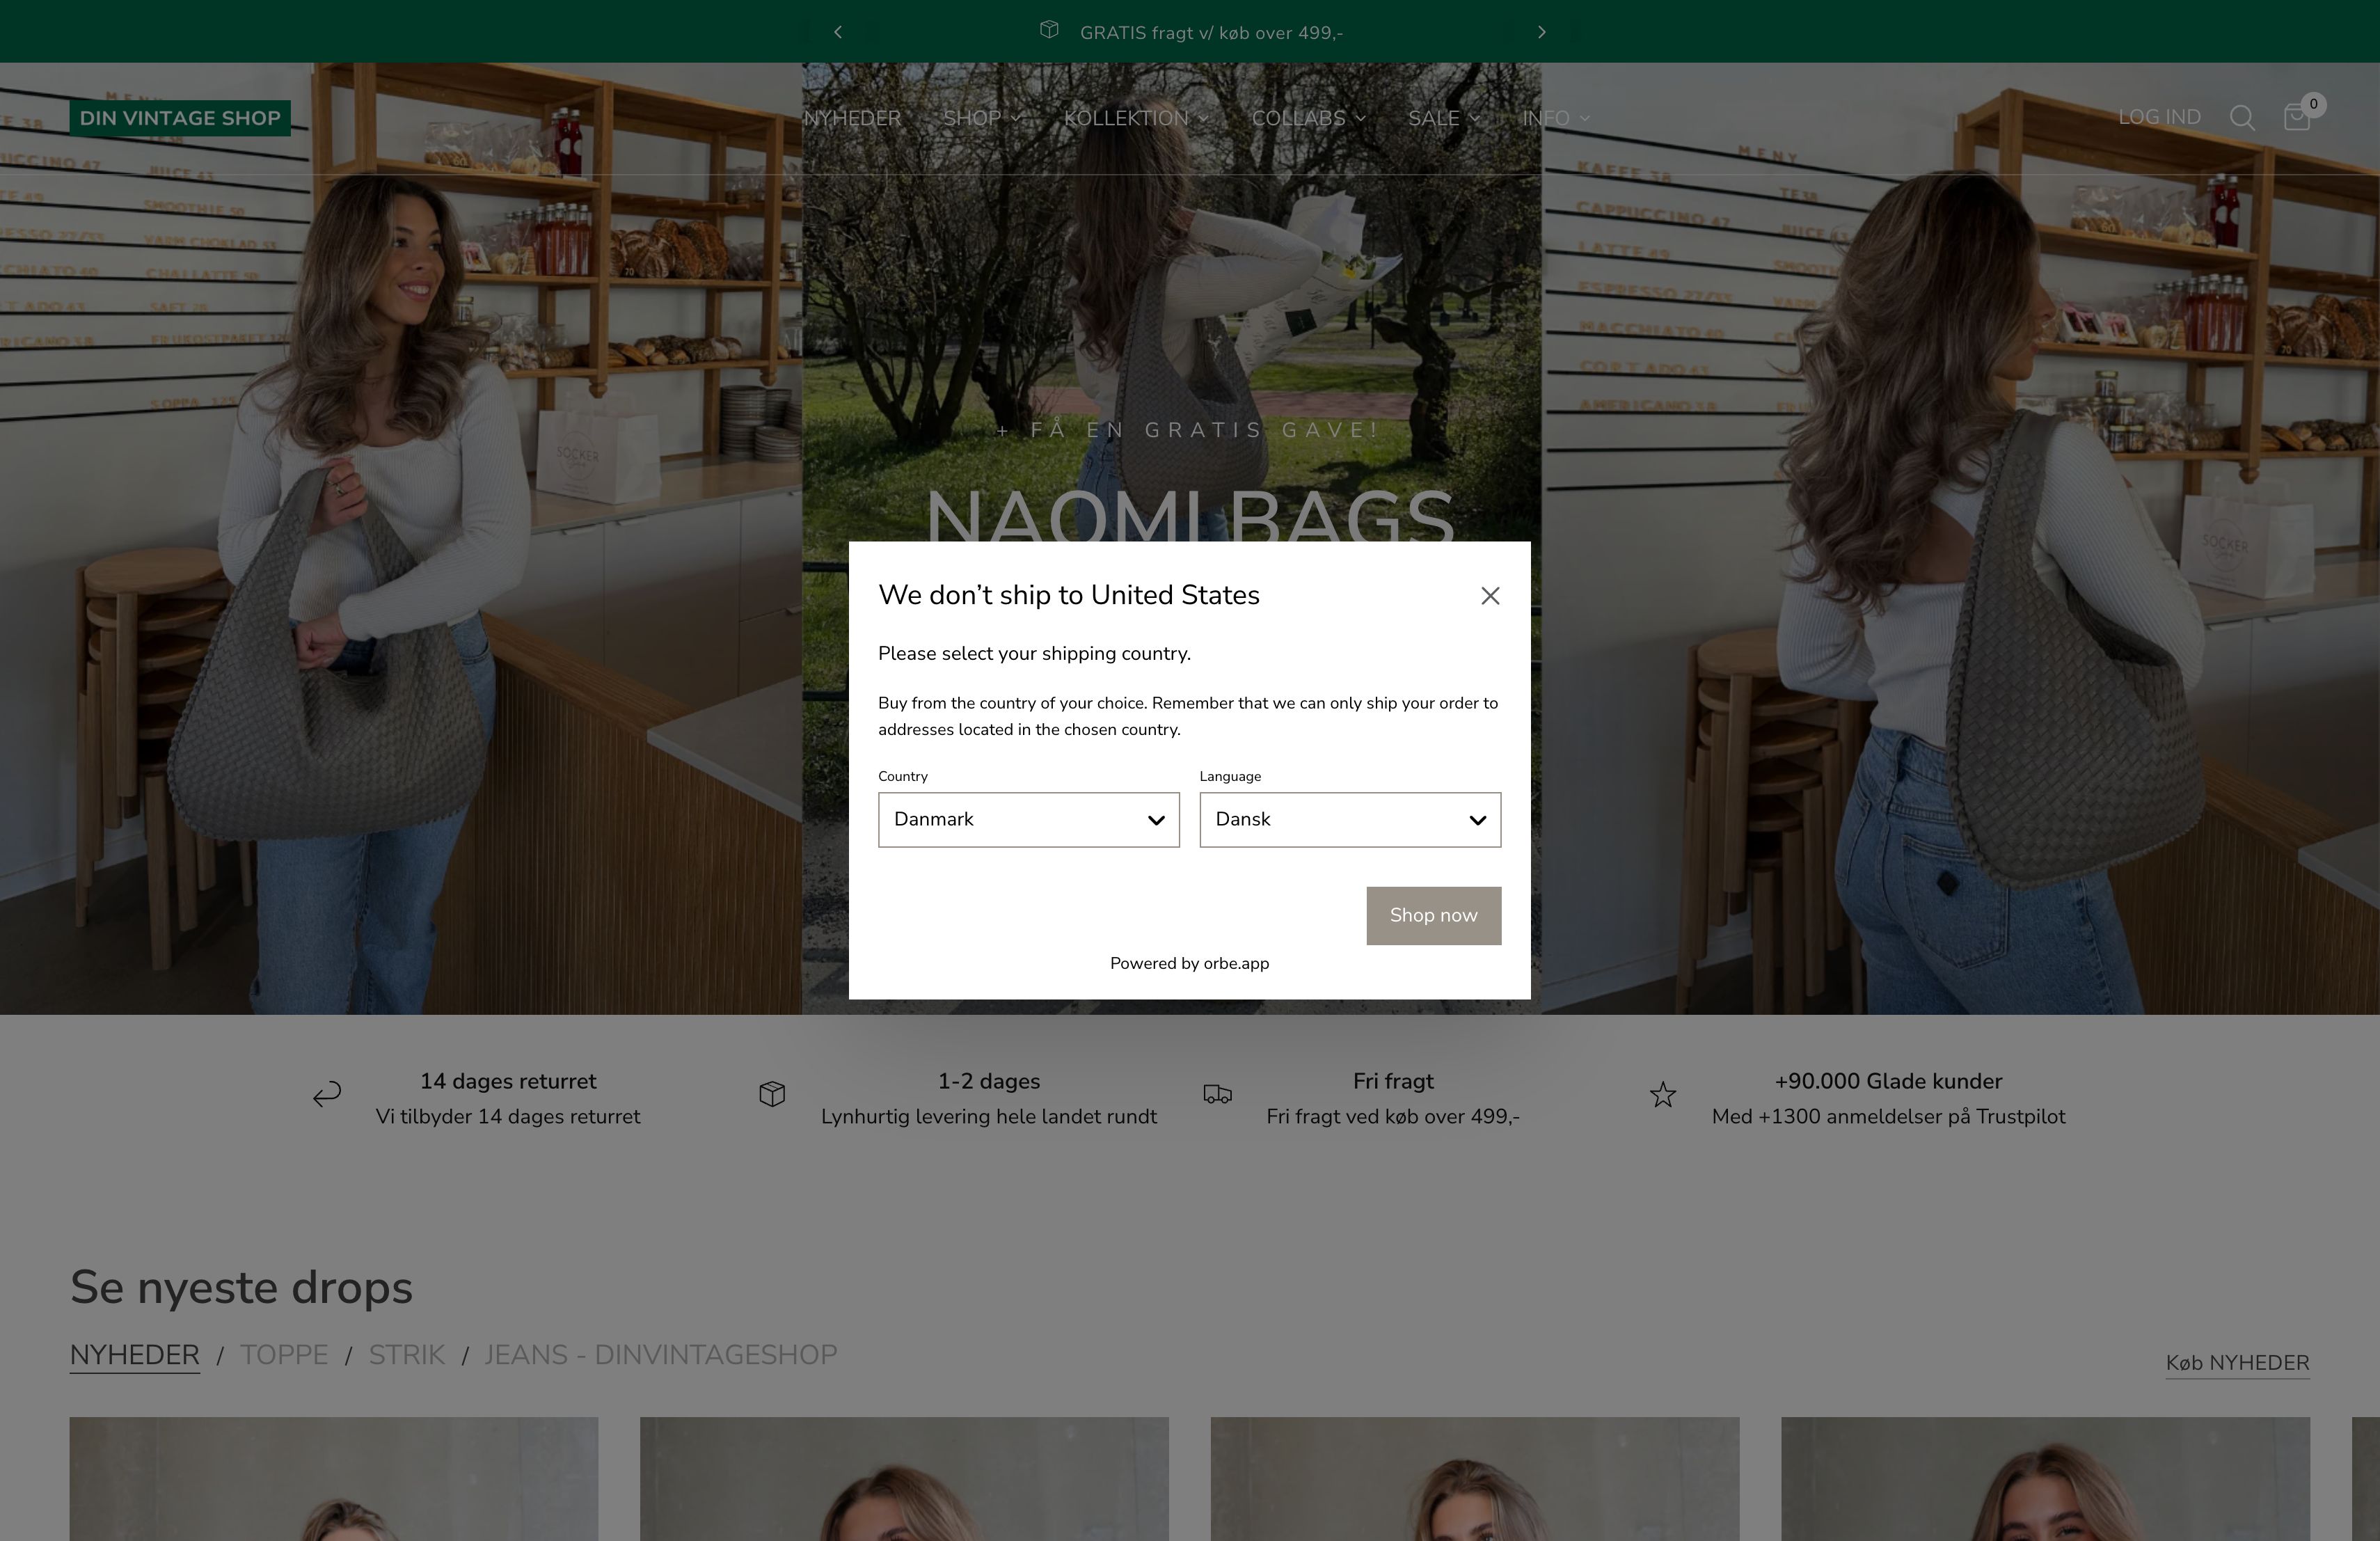This screenshot has width=2380, height=1541.
Task: Click the first product thumbnail under Se nyeste drops
Action: tap(333, 1479)
